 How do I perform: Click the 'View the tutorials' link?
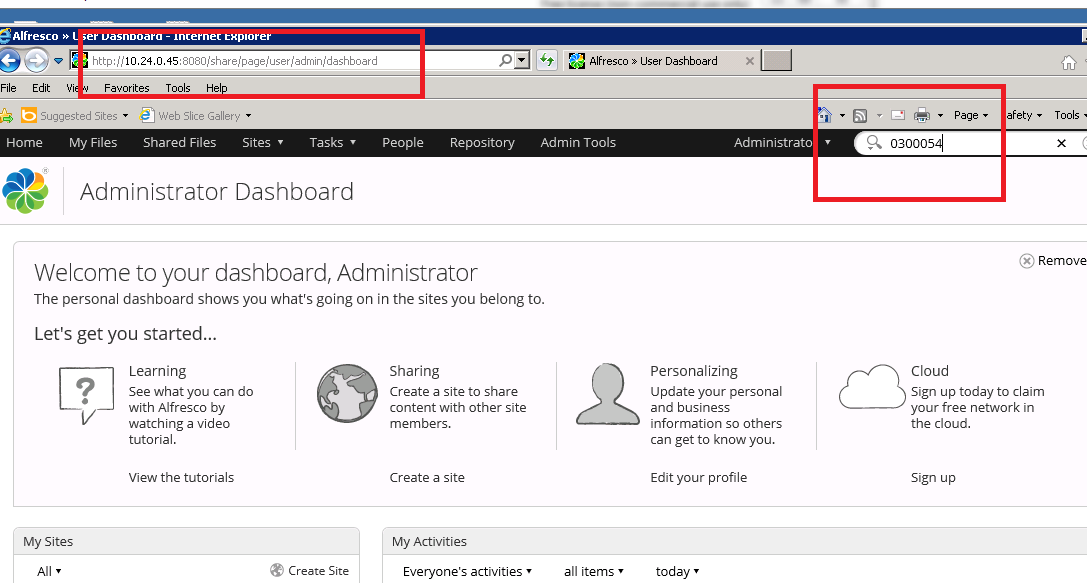point(181,478)
